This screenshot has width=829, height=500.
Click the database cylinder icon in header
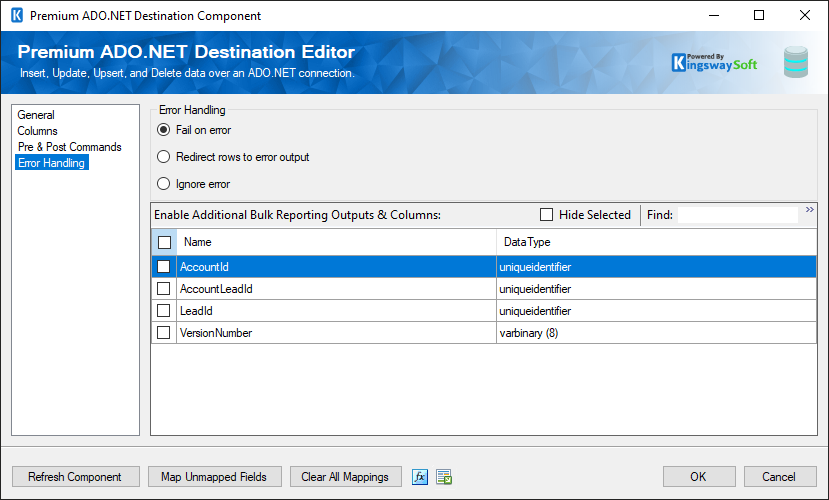click(796, 62)
